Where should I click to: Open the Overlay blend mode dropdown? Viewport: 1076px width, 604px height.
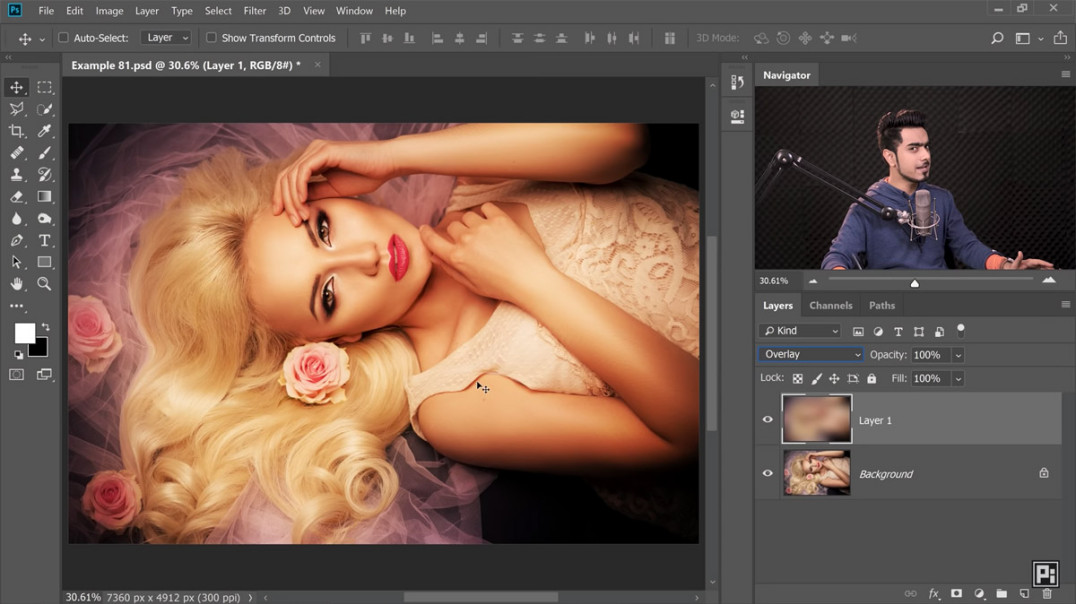click(x=810, y=354)
